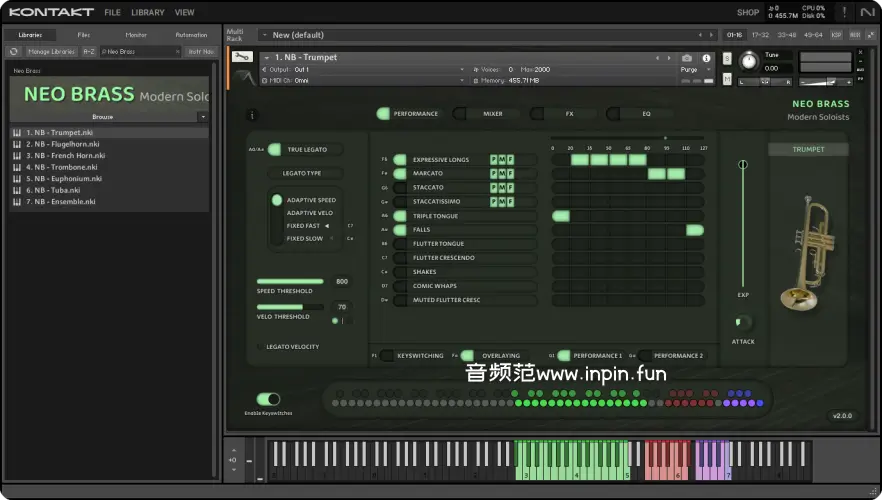Click the exclamation alert icon

pos(844,12)
